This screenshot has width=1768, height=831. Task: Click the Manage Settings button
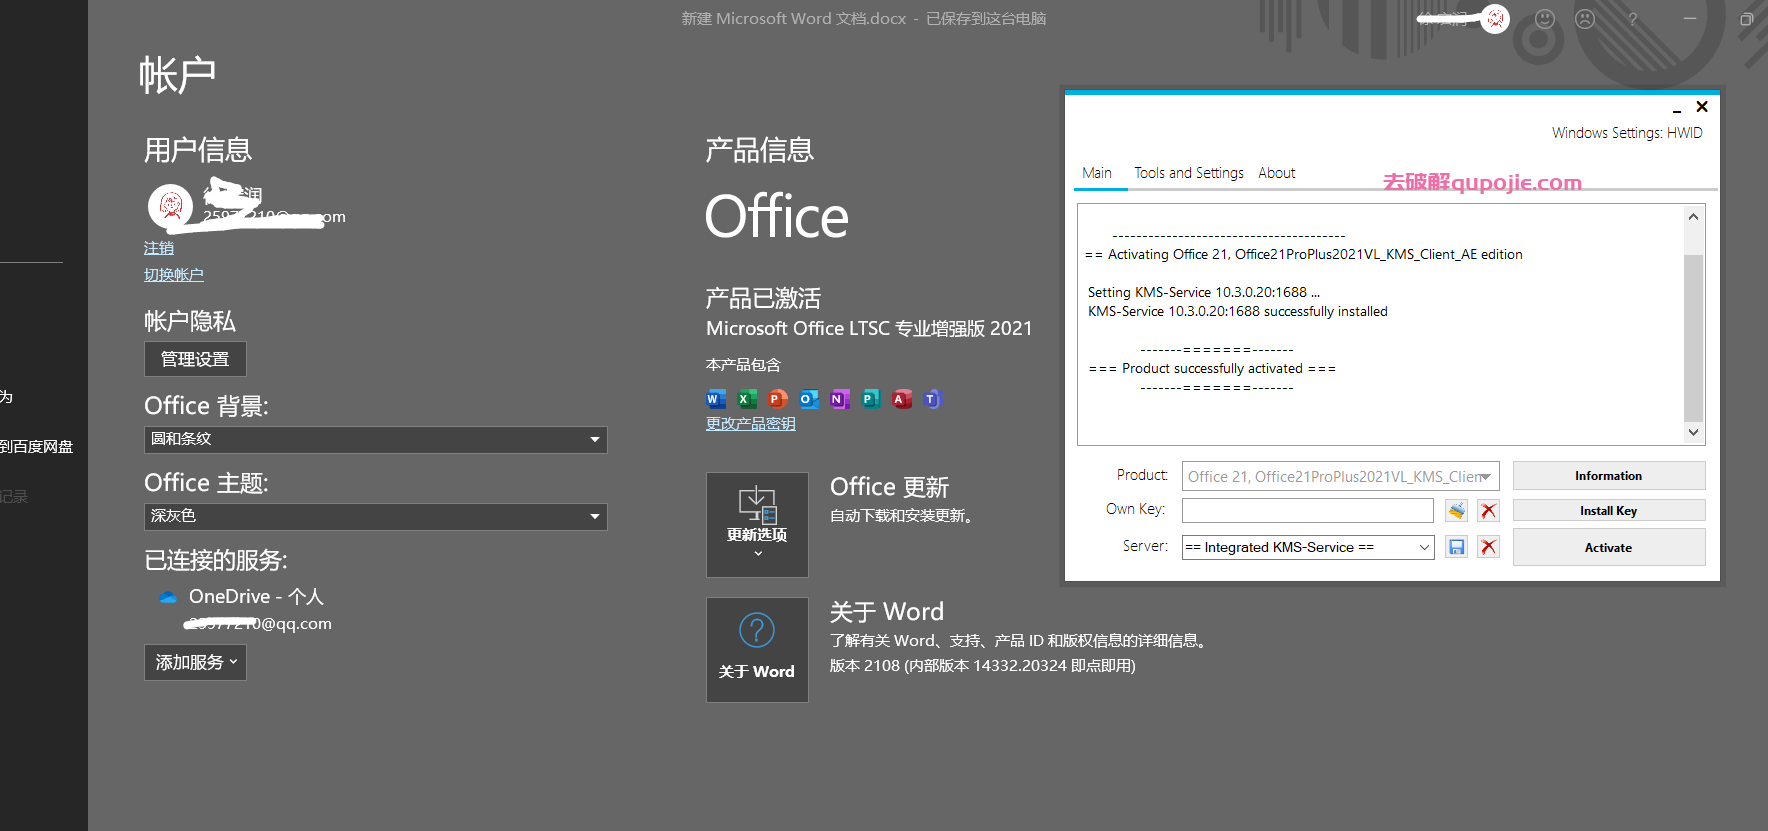coord(195,359)
